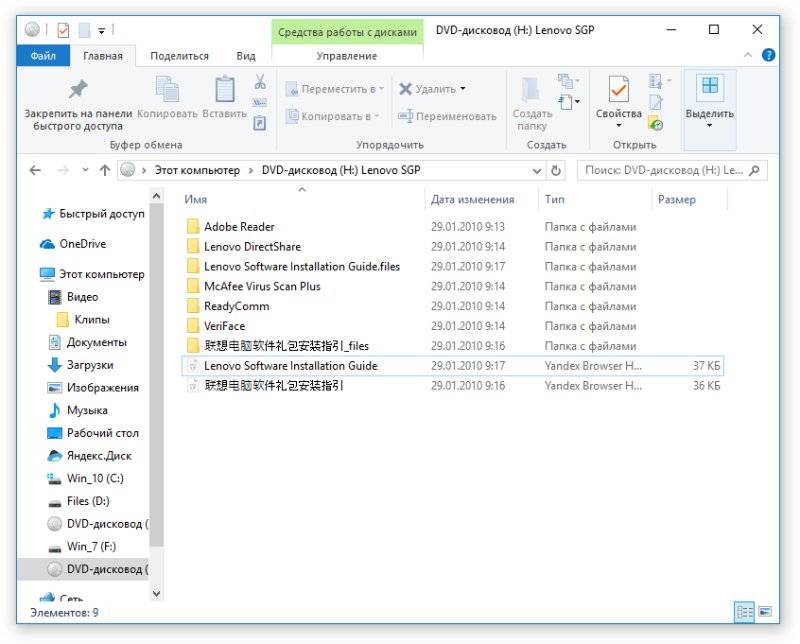Viewport: 800px width, 644px height.
Task: Click the Properties checkmark icon
Action: point(618,89)
